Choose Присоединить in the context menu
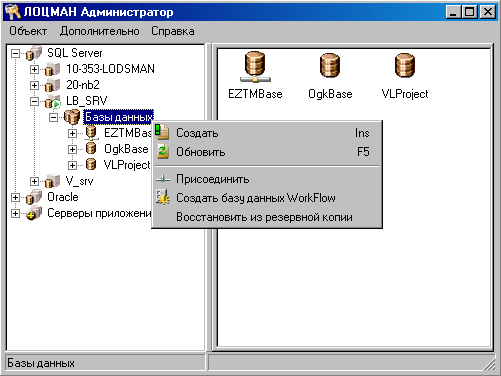This screenshot has width=501, height=376. click(x=267, y=179)
